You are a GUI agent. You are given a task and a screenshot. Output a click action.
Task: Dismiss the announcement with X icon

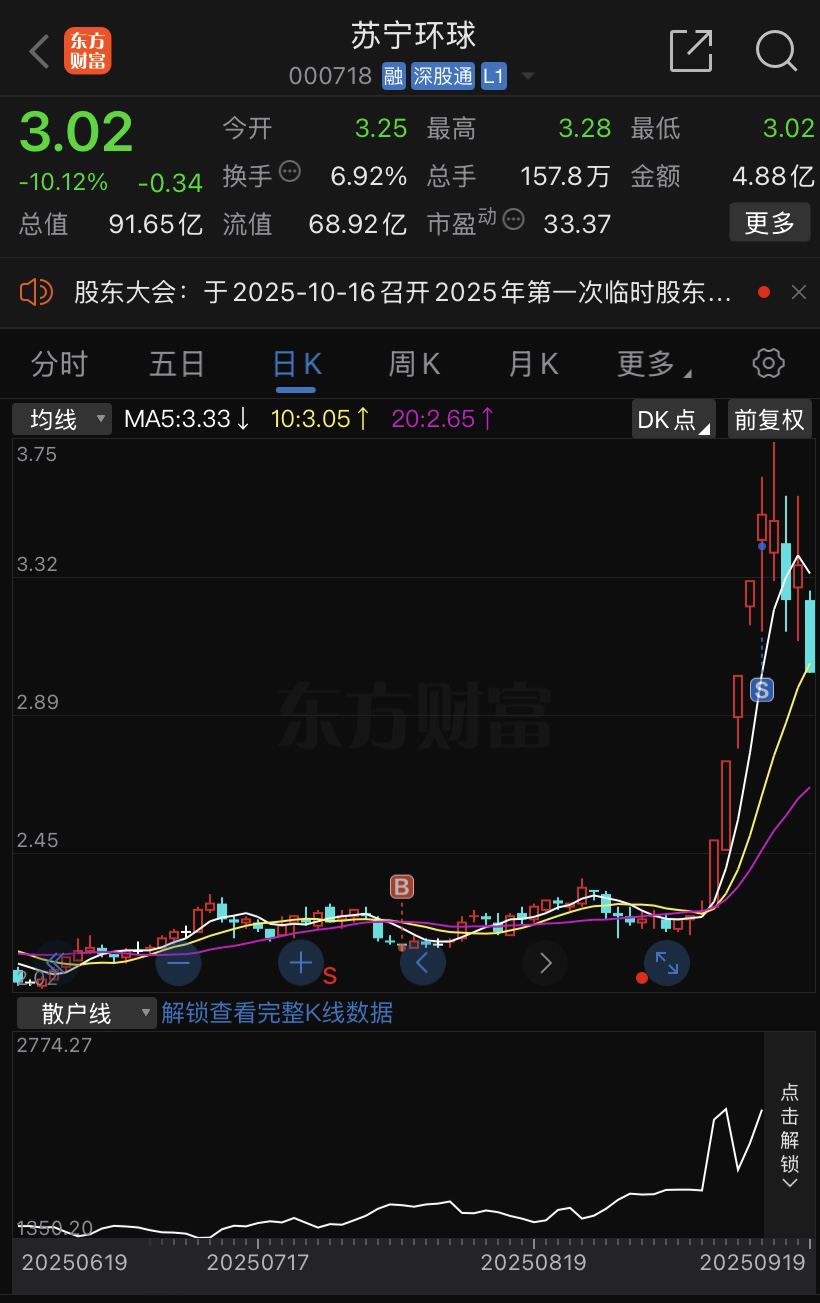798,292
